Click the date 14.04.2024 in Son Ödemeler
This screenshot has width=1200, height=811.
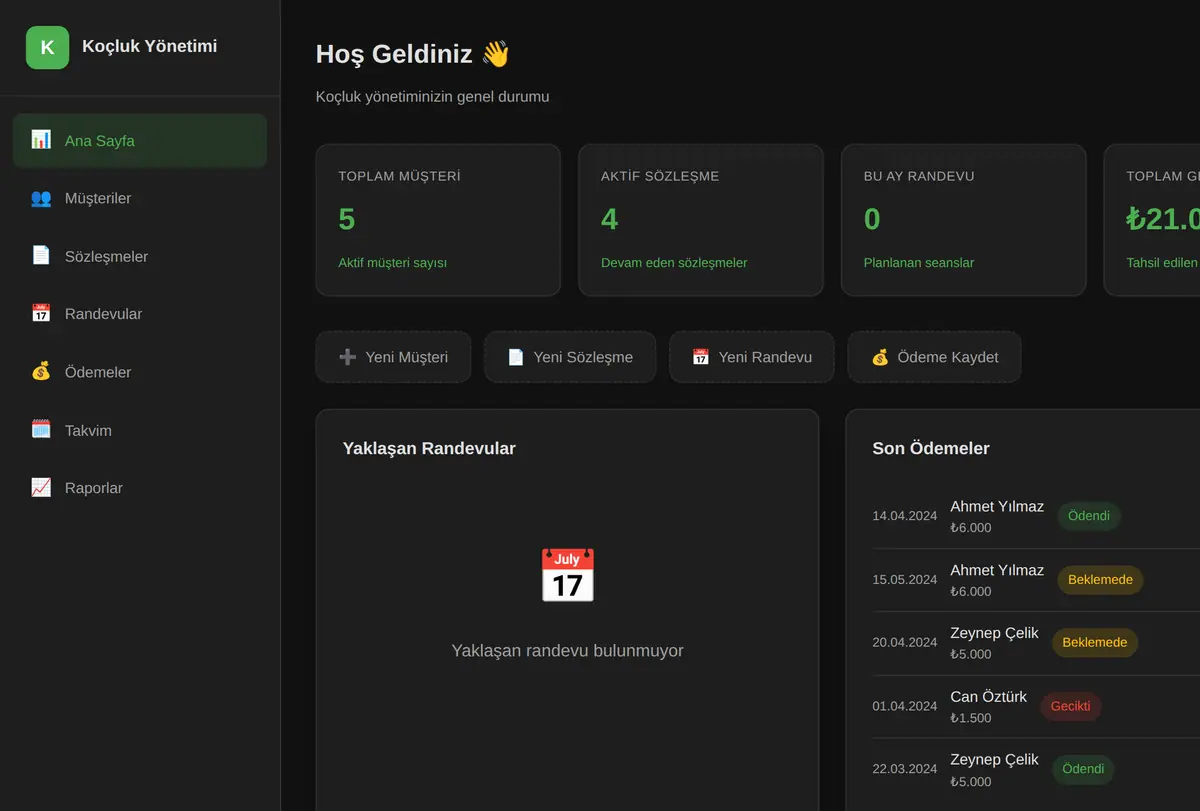[x=905, y=516]
